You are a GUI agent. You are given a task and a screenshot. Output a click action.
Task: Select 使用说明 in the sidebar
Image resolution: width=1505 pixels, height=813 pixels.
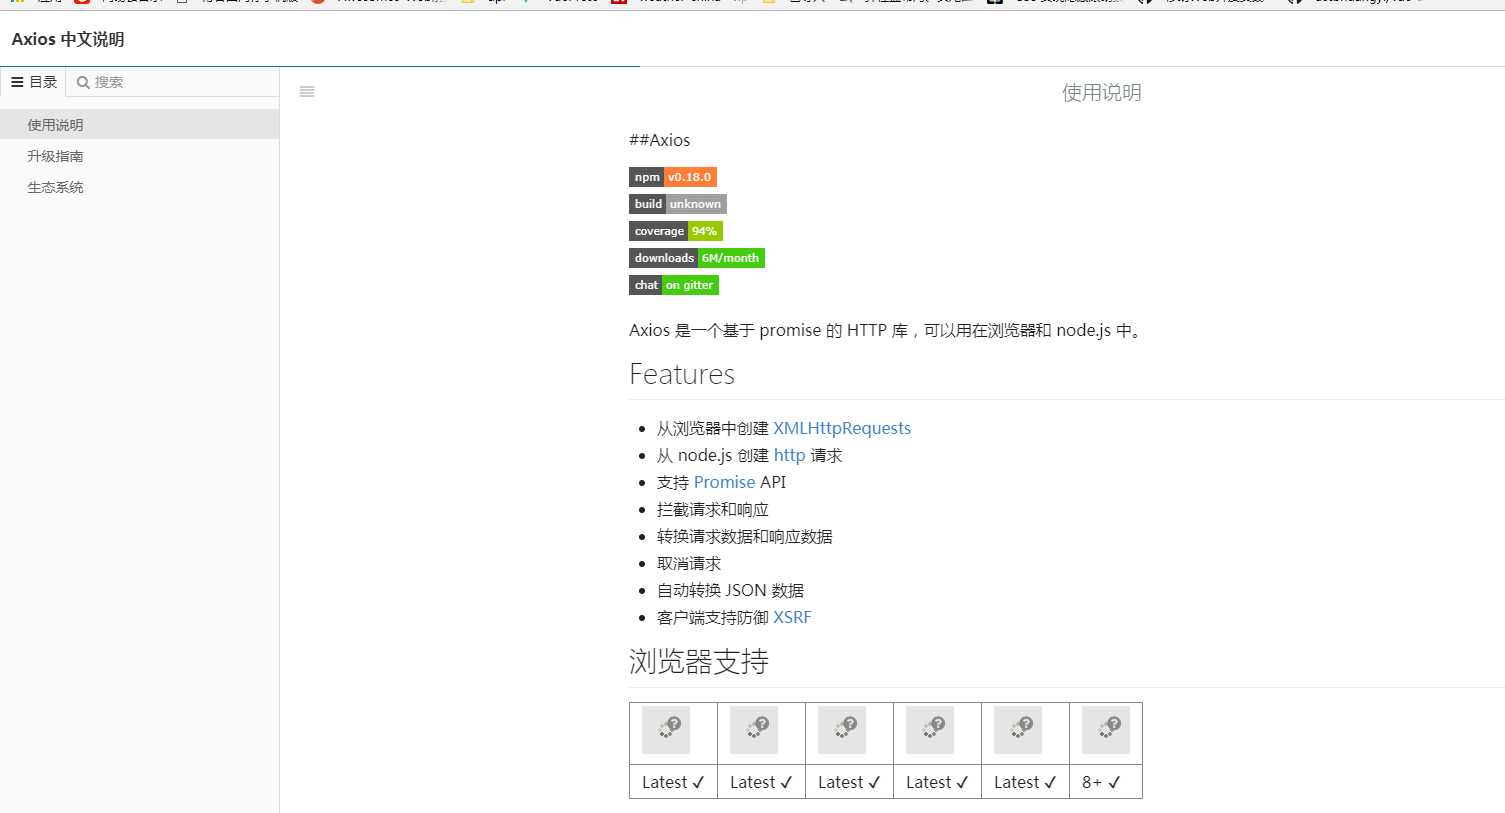(x=139, y=125)
